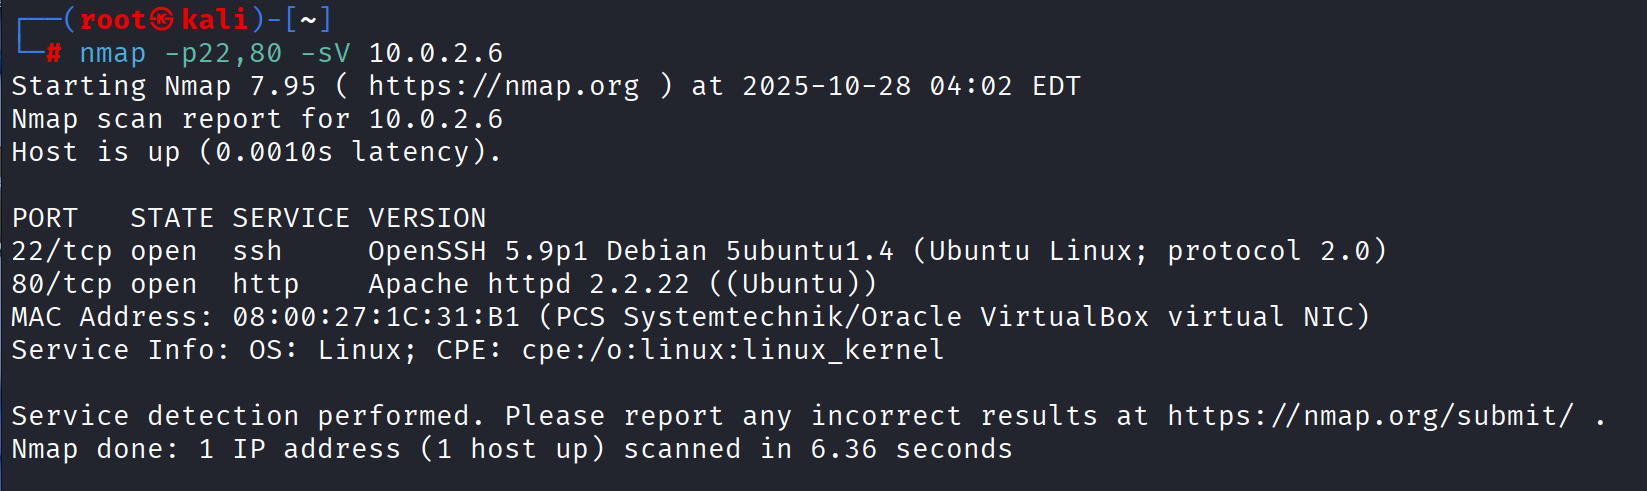Screen dimensions: 1647x491
Task: Click the cpe:/o:linux:linux_kernel text
Action: pos(732,350)
